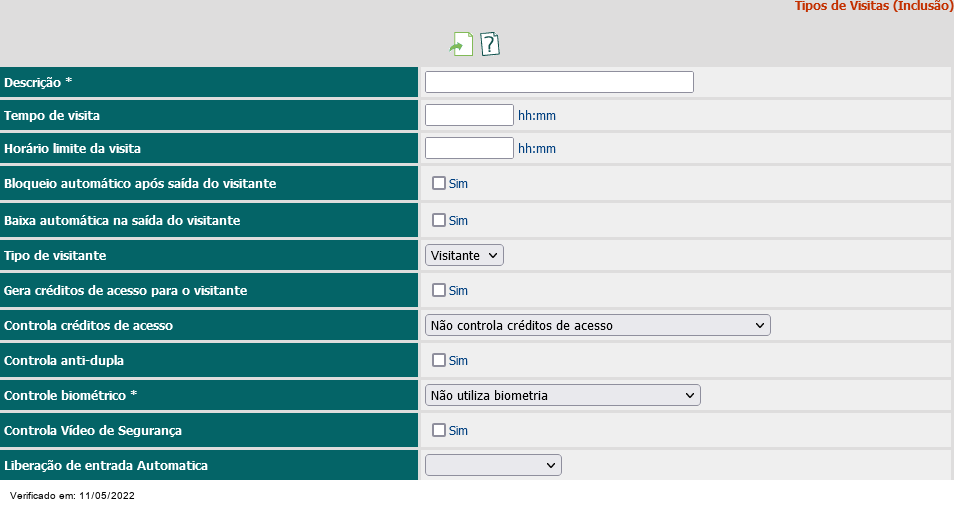Expand the Controla créditos de acesso dropdown
Viewport: 954px width, 510px height.
coord(597,326)
